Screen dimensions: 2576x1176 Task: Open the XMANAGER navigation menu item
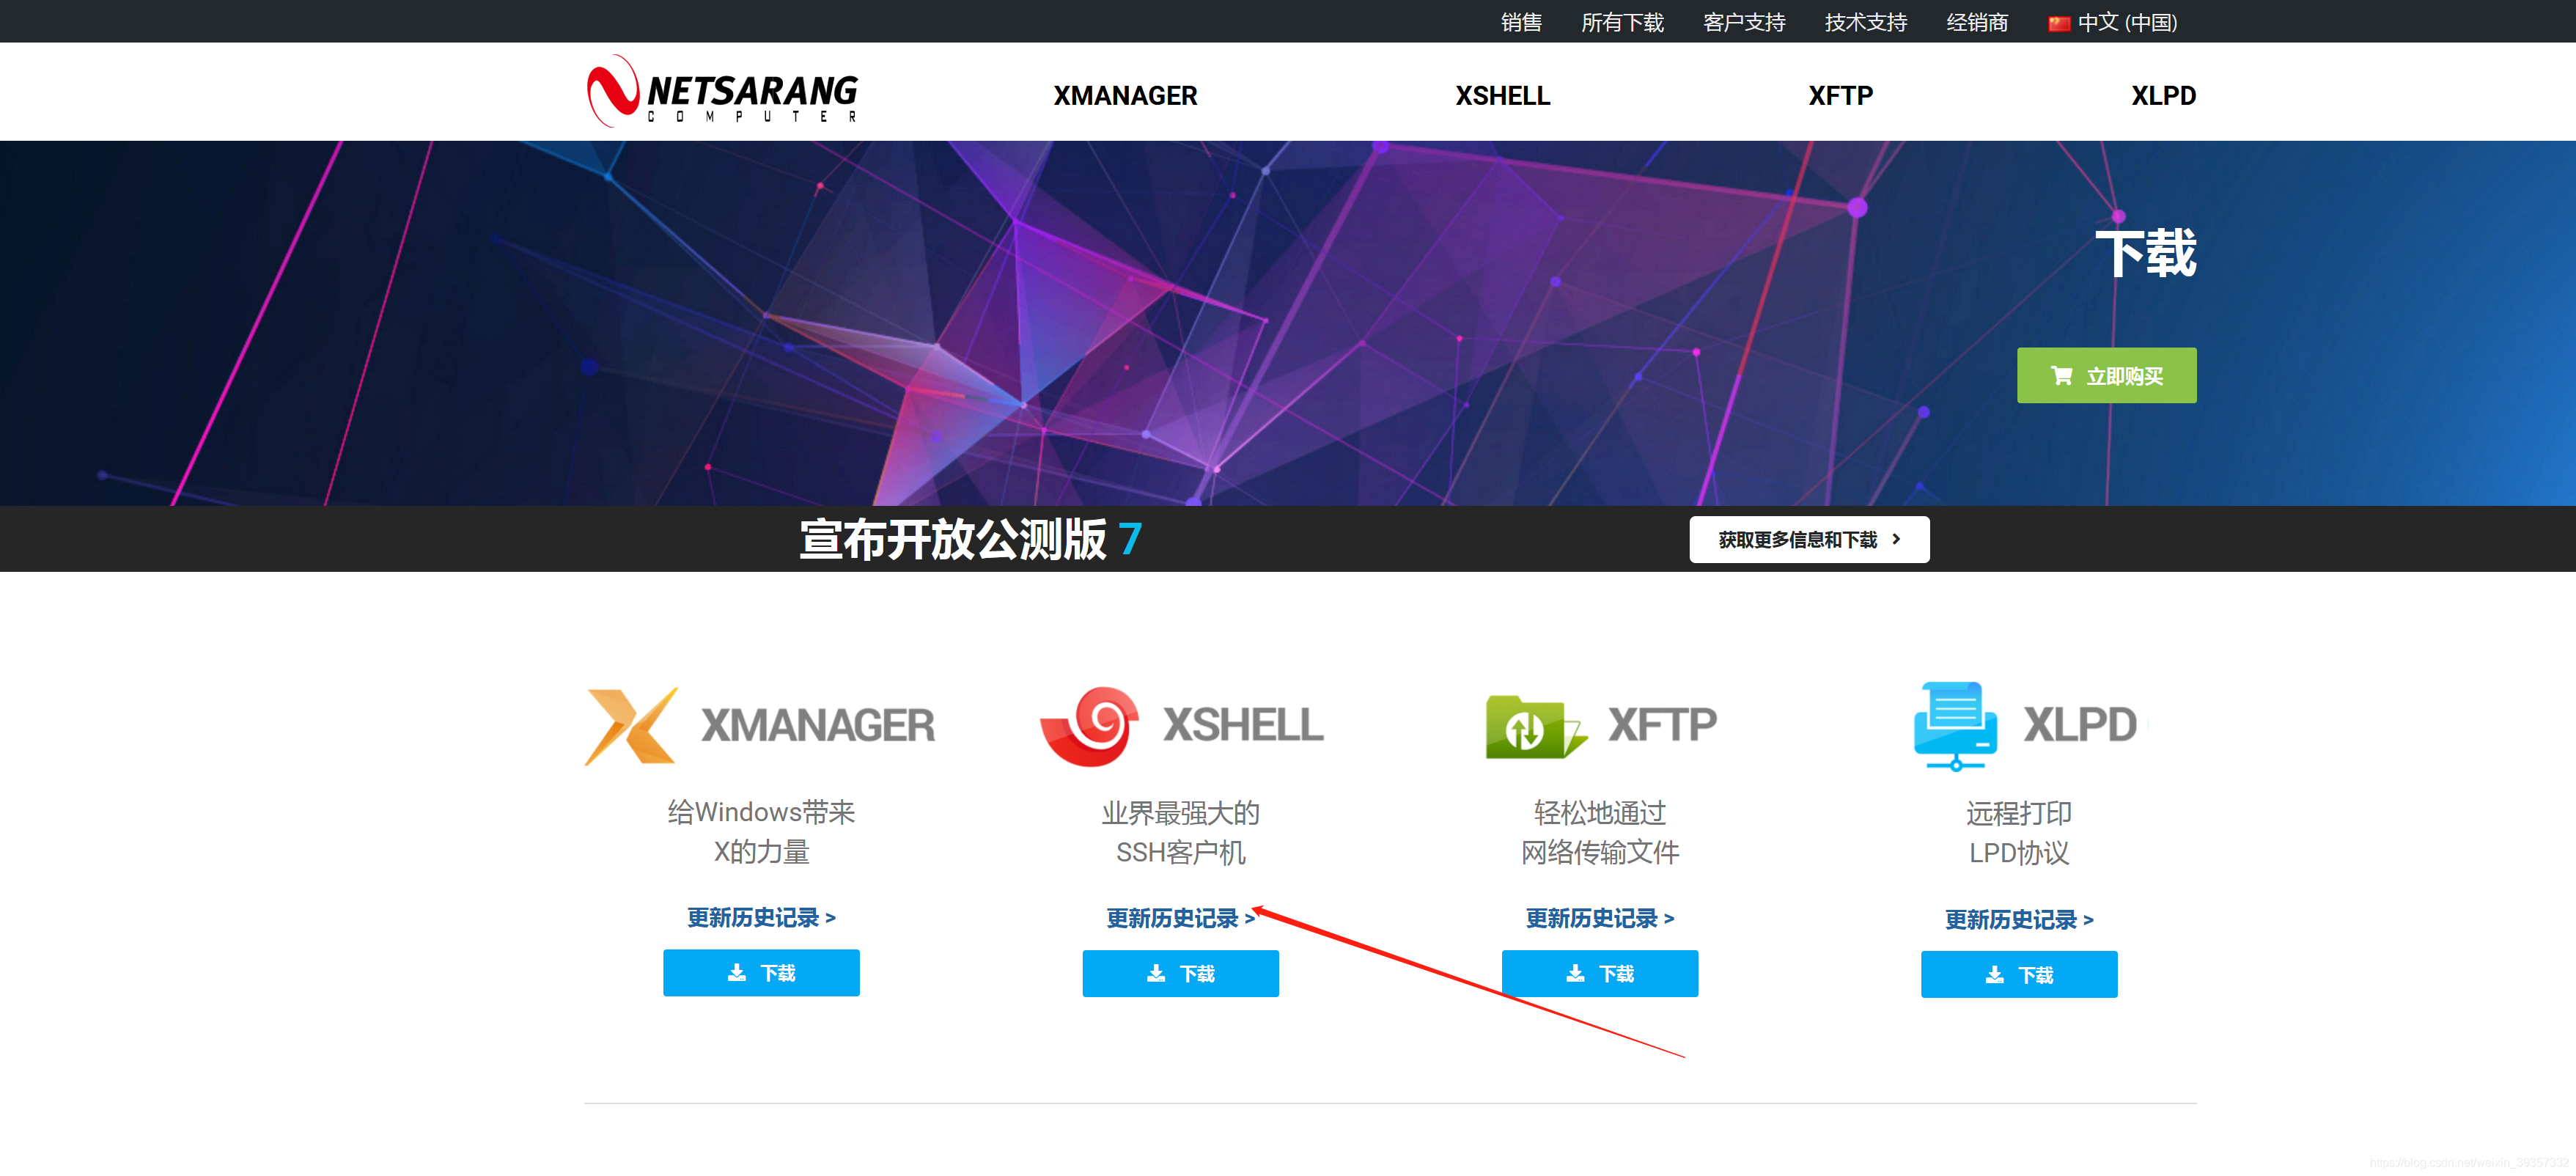pyautogui.click(x=1125, y=96)
